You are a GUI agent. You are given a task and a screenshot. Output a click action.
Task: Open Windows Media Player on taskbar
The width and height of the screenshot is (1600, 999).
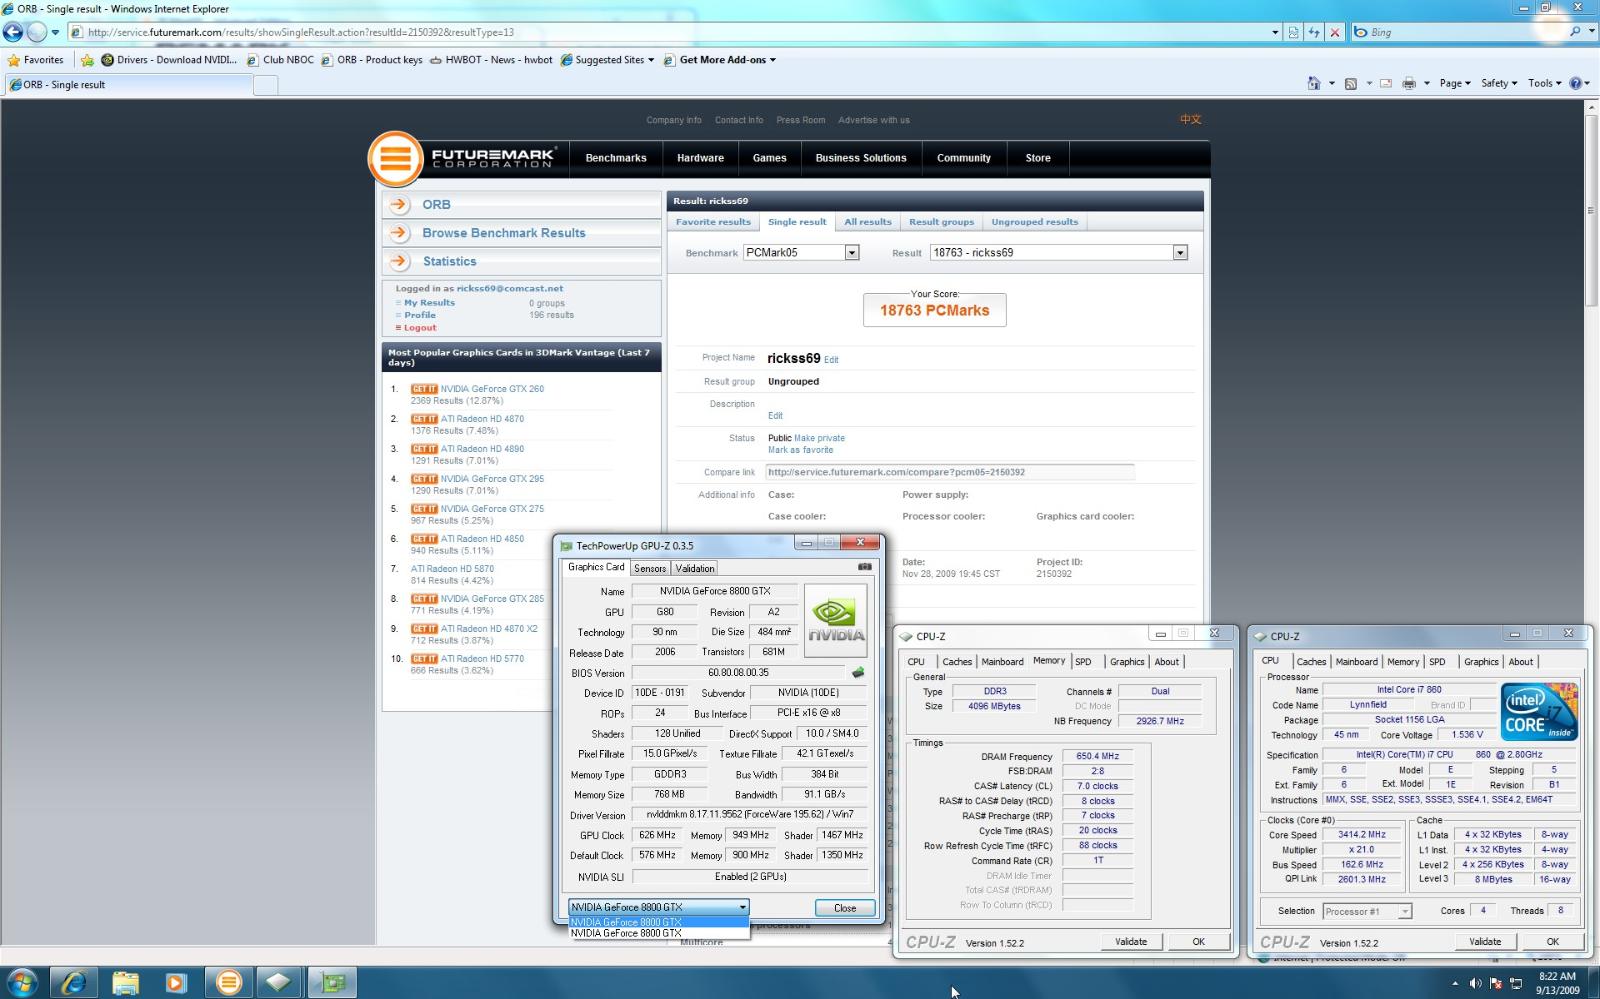(x=176, y=982)
